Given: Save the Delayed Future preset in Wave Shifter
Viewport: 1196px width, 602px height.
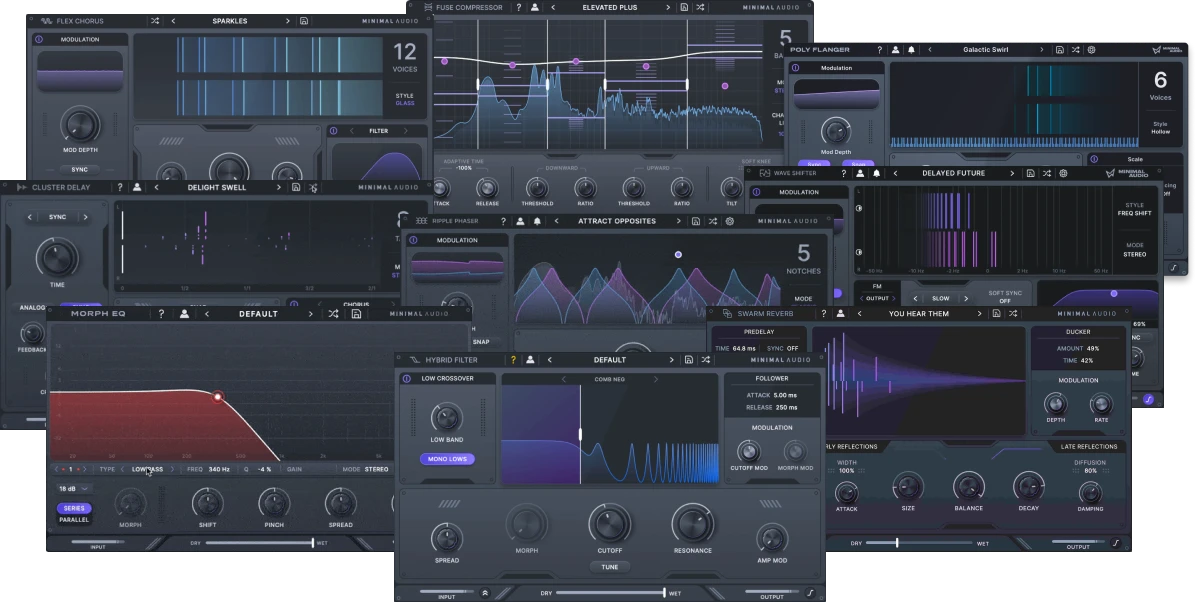Looking at the screenshot, I should (1030, 173).
